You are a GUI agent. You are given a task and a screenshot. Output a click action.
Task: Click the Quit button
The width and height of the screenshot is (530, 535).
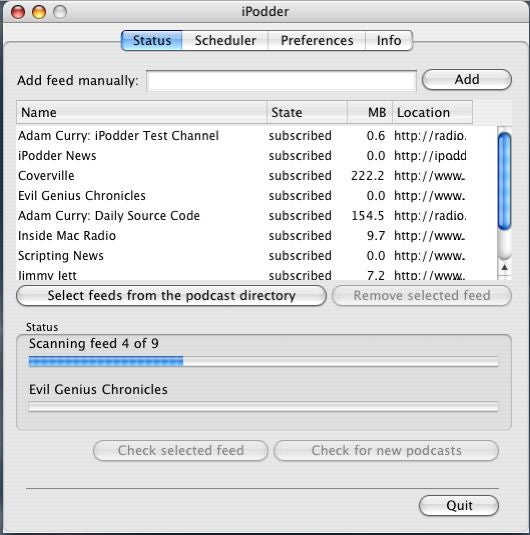pyautogui.click(x=459, y=505)
